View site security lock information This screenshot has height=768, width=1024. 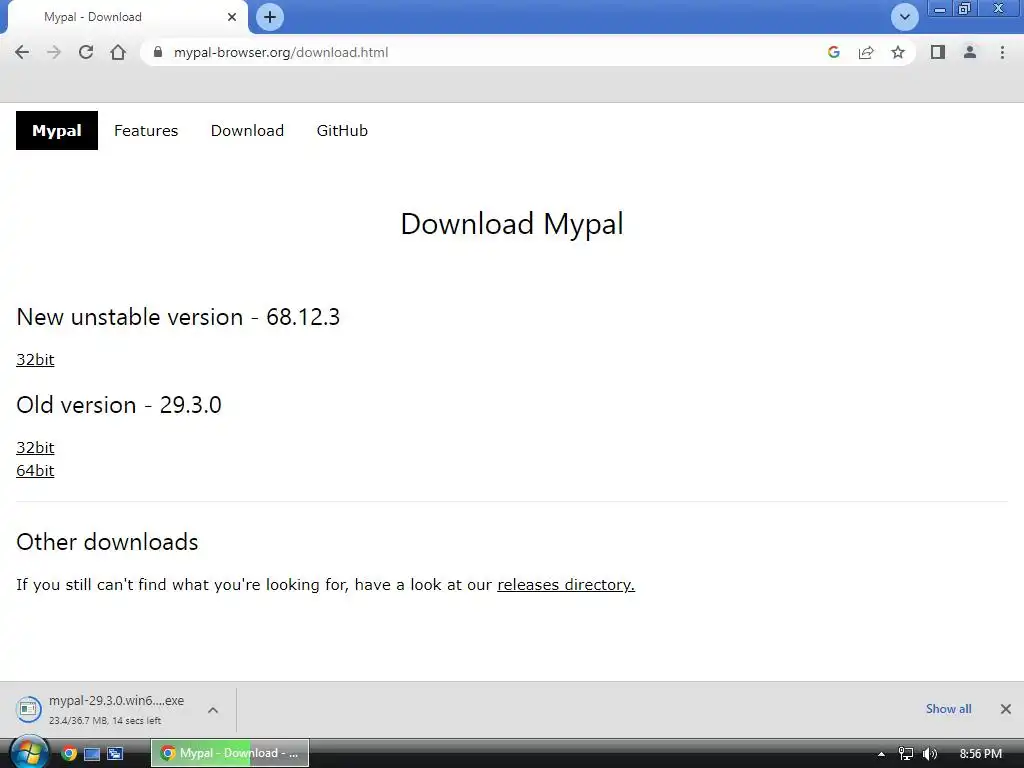coord(157,52)
